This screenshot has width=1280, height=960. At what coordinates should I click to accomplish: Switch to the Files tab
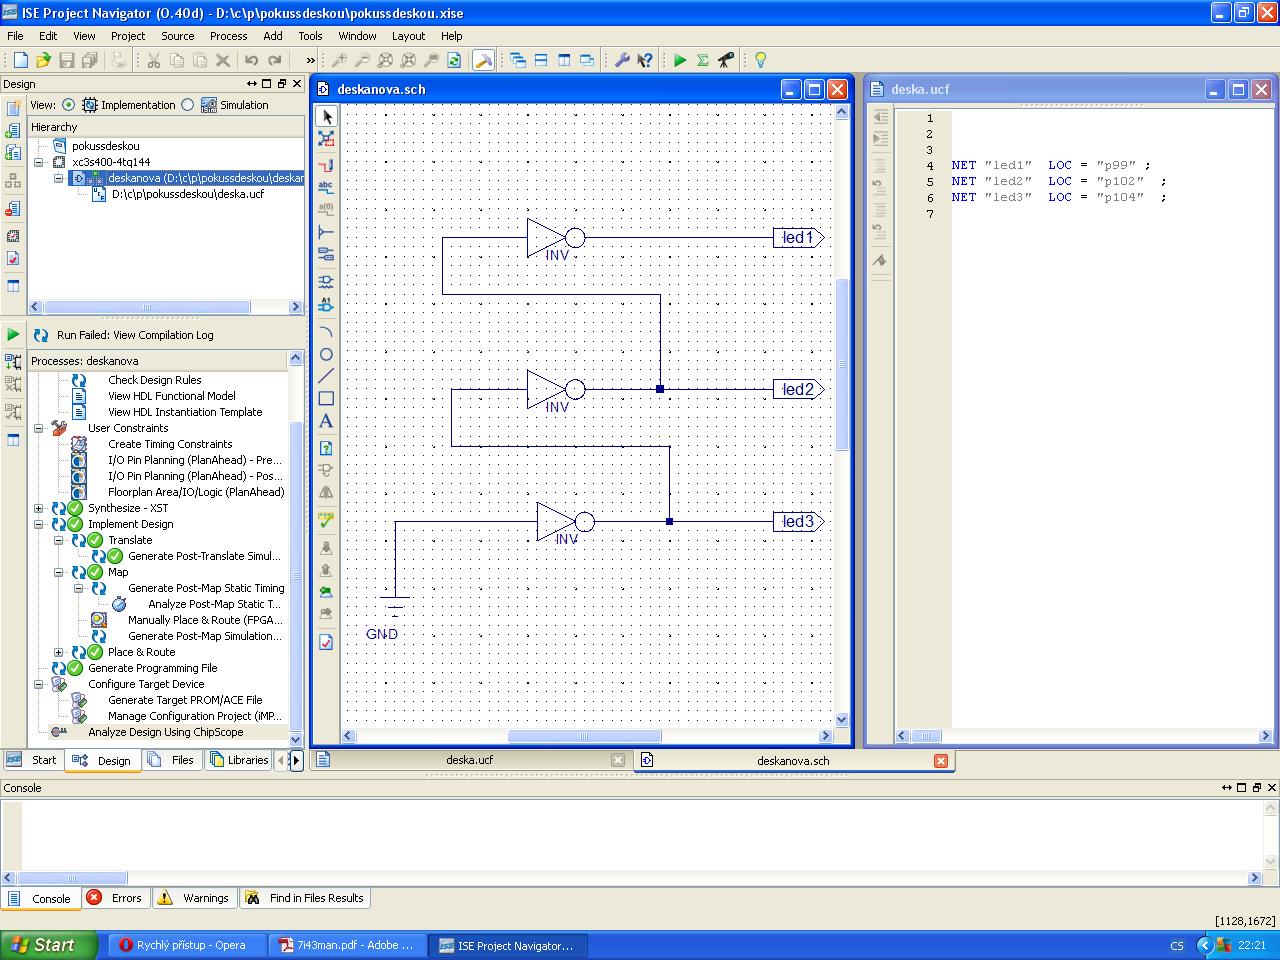tap(171, 760)
